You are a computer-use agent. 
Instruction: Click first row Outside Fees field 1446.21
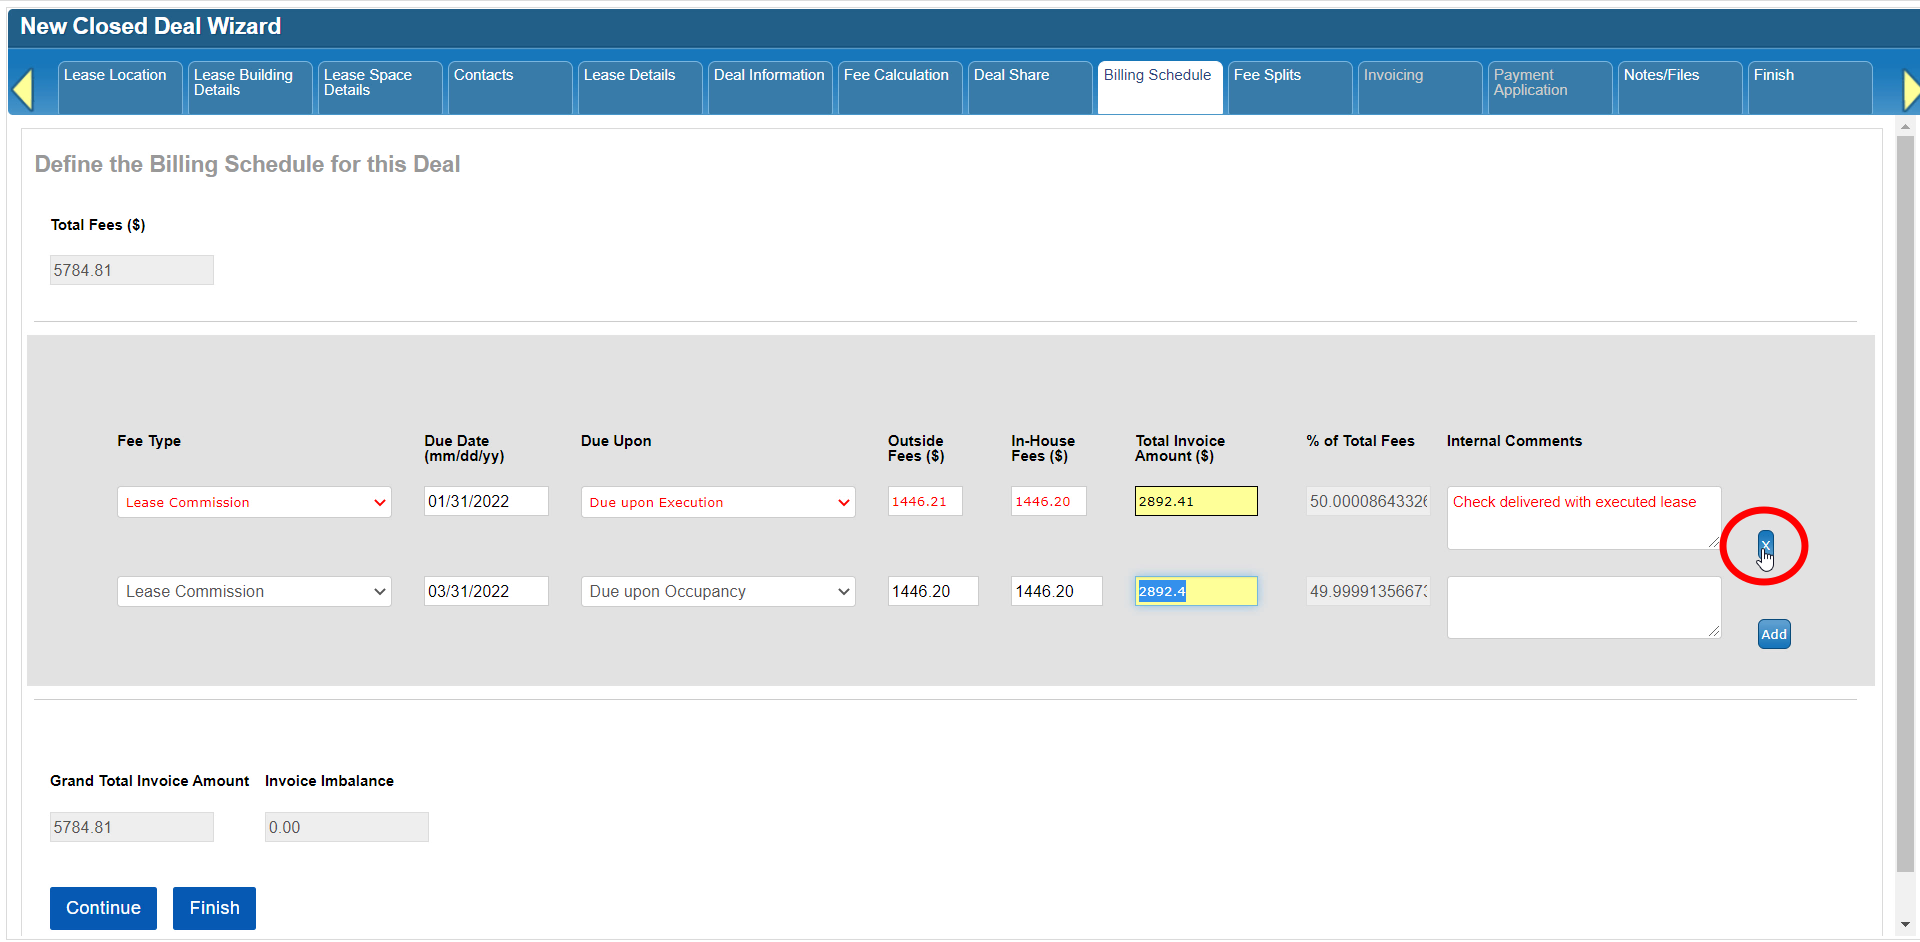point(924,501)
